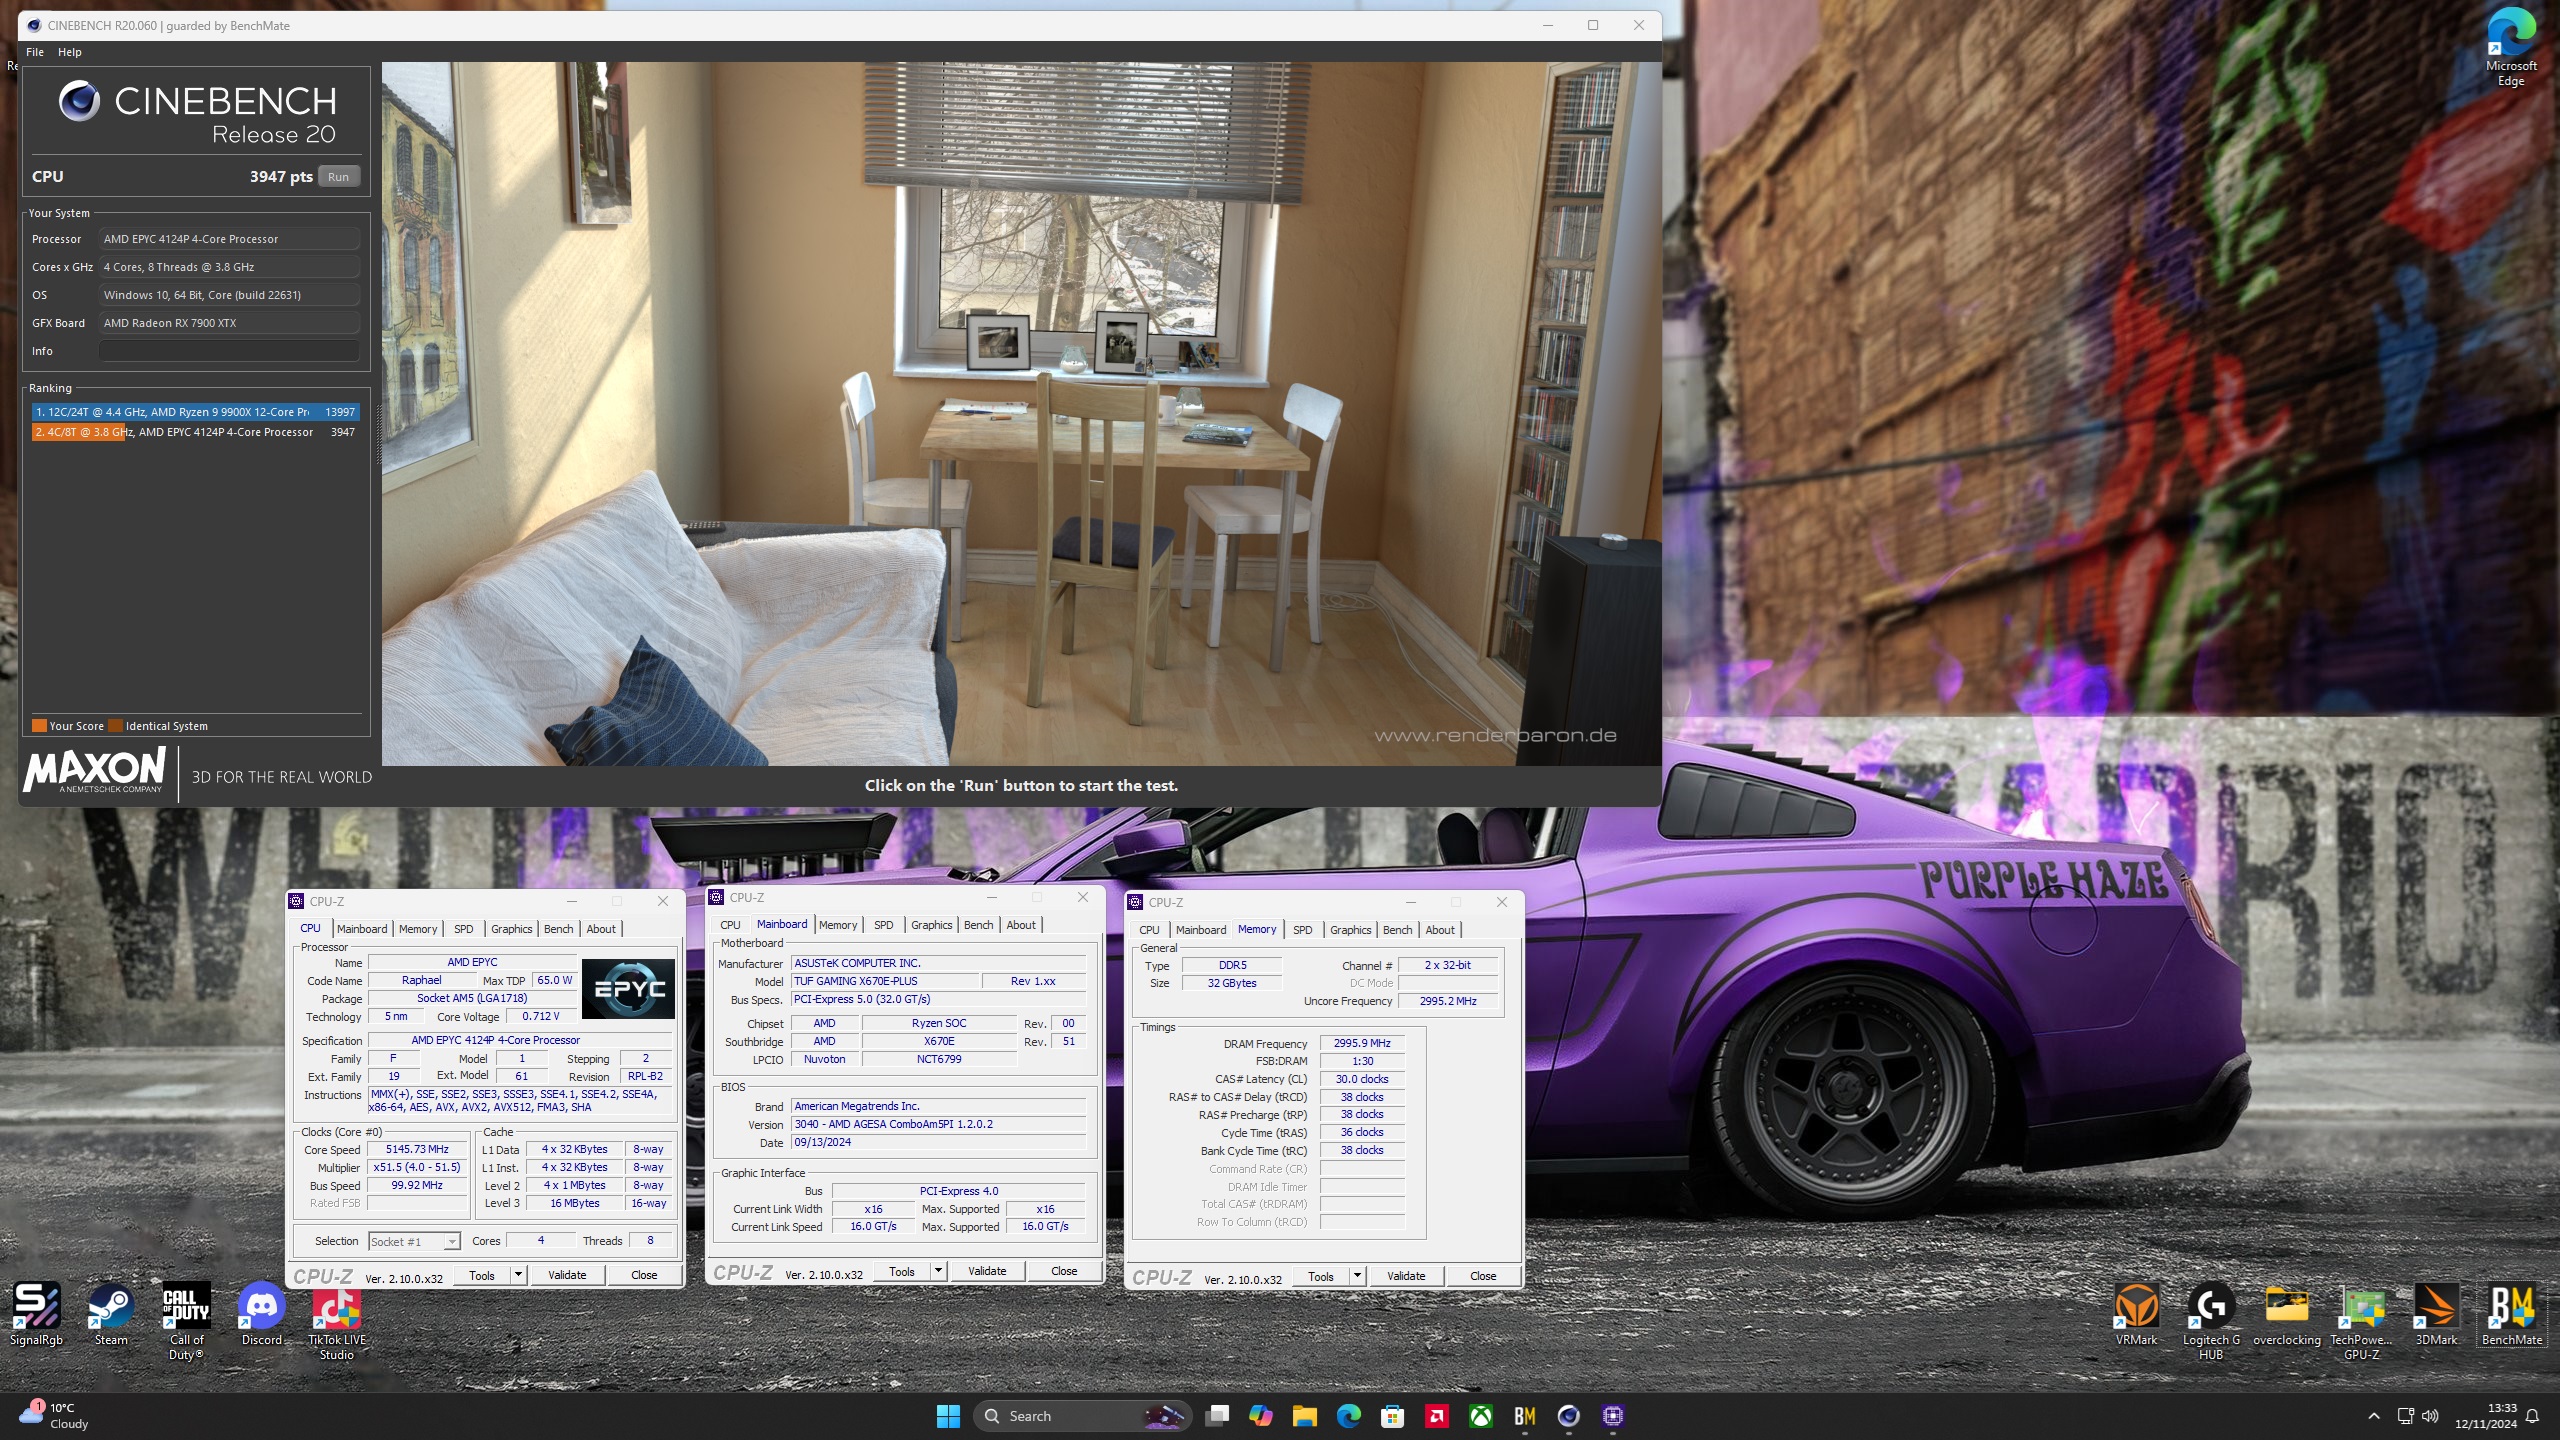Click Tools button in the CPU-Z window showing the Memory tab
2560x1440 pixels.
click(x=1321, y=1275)
